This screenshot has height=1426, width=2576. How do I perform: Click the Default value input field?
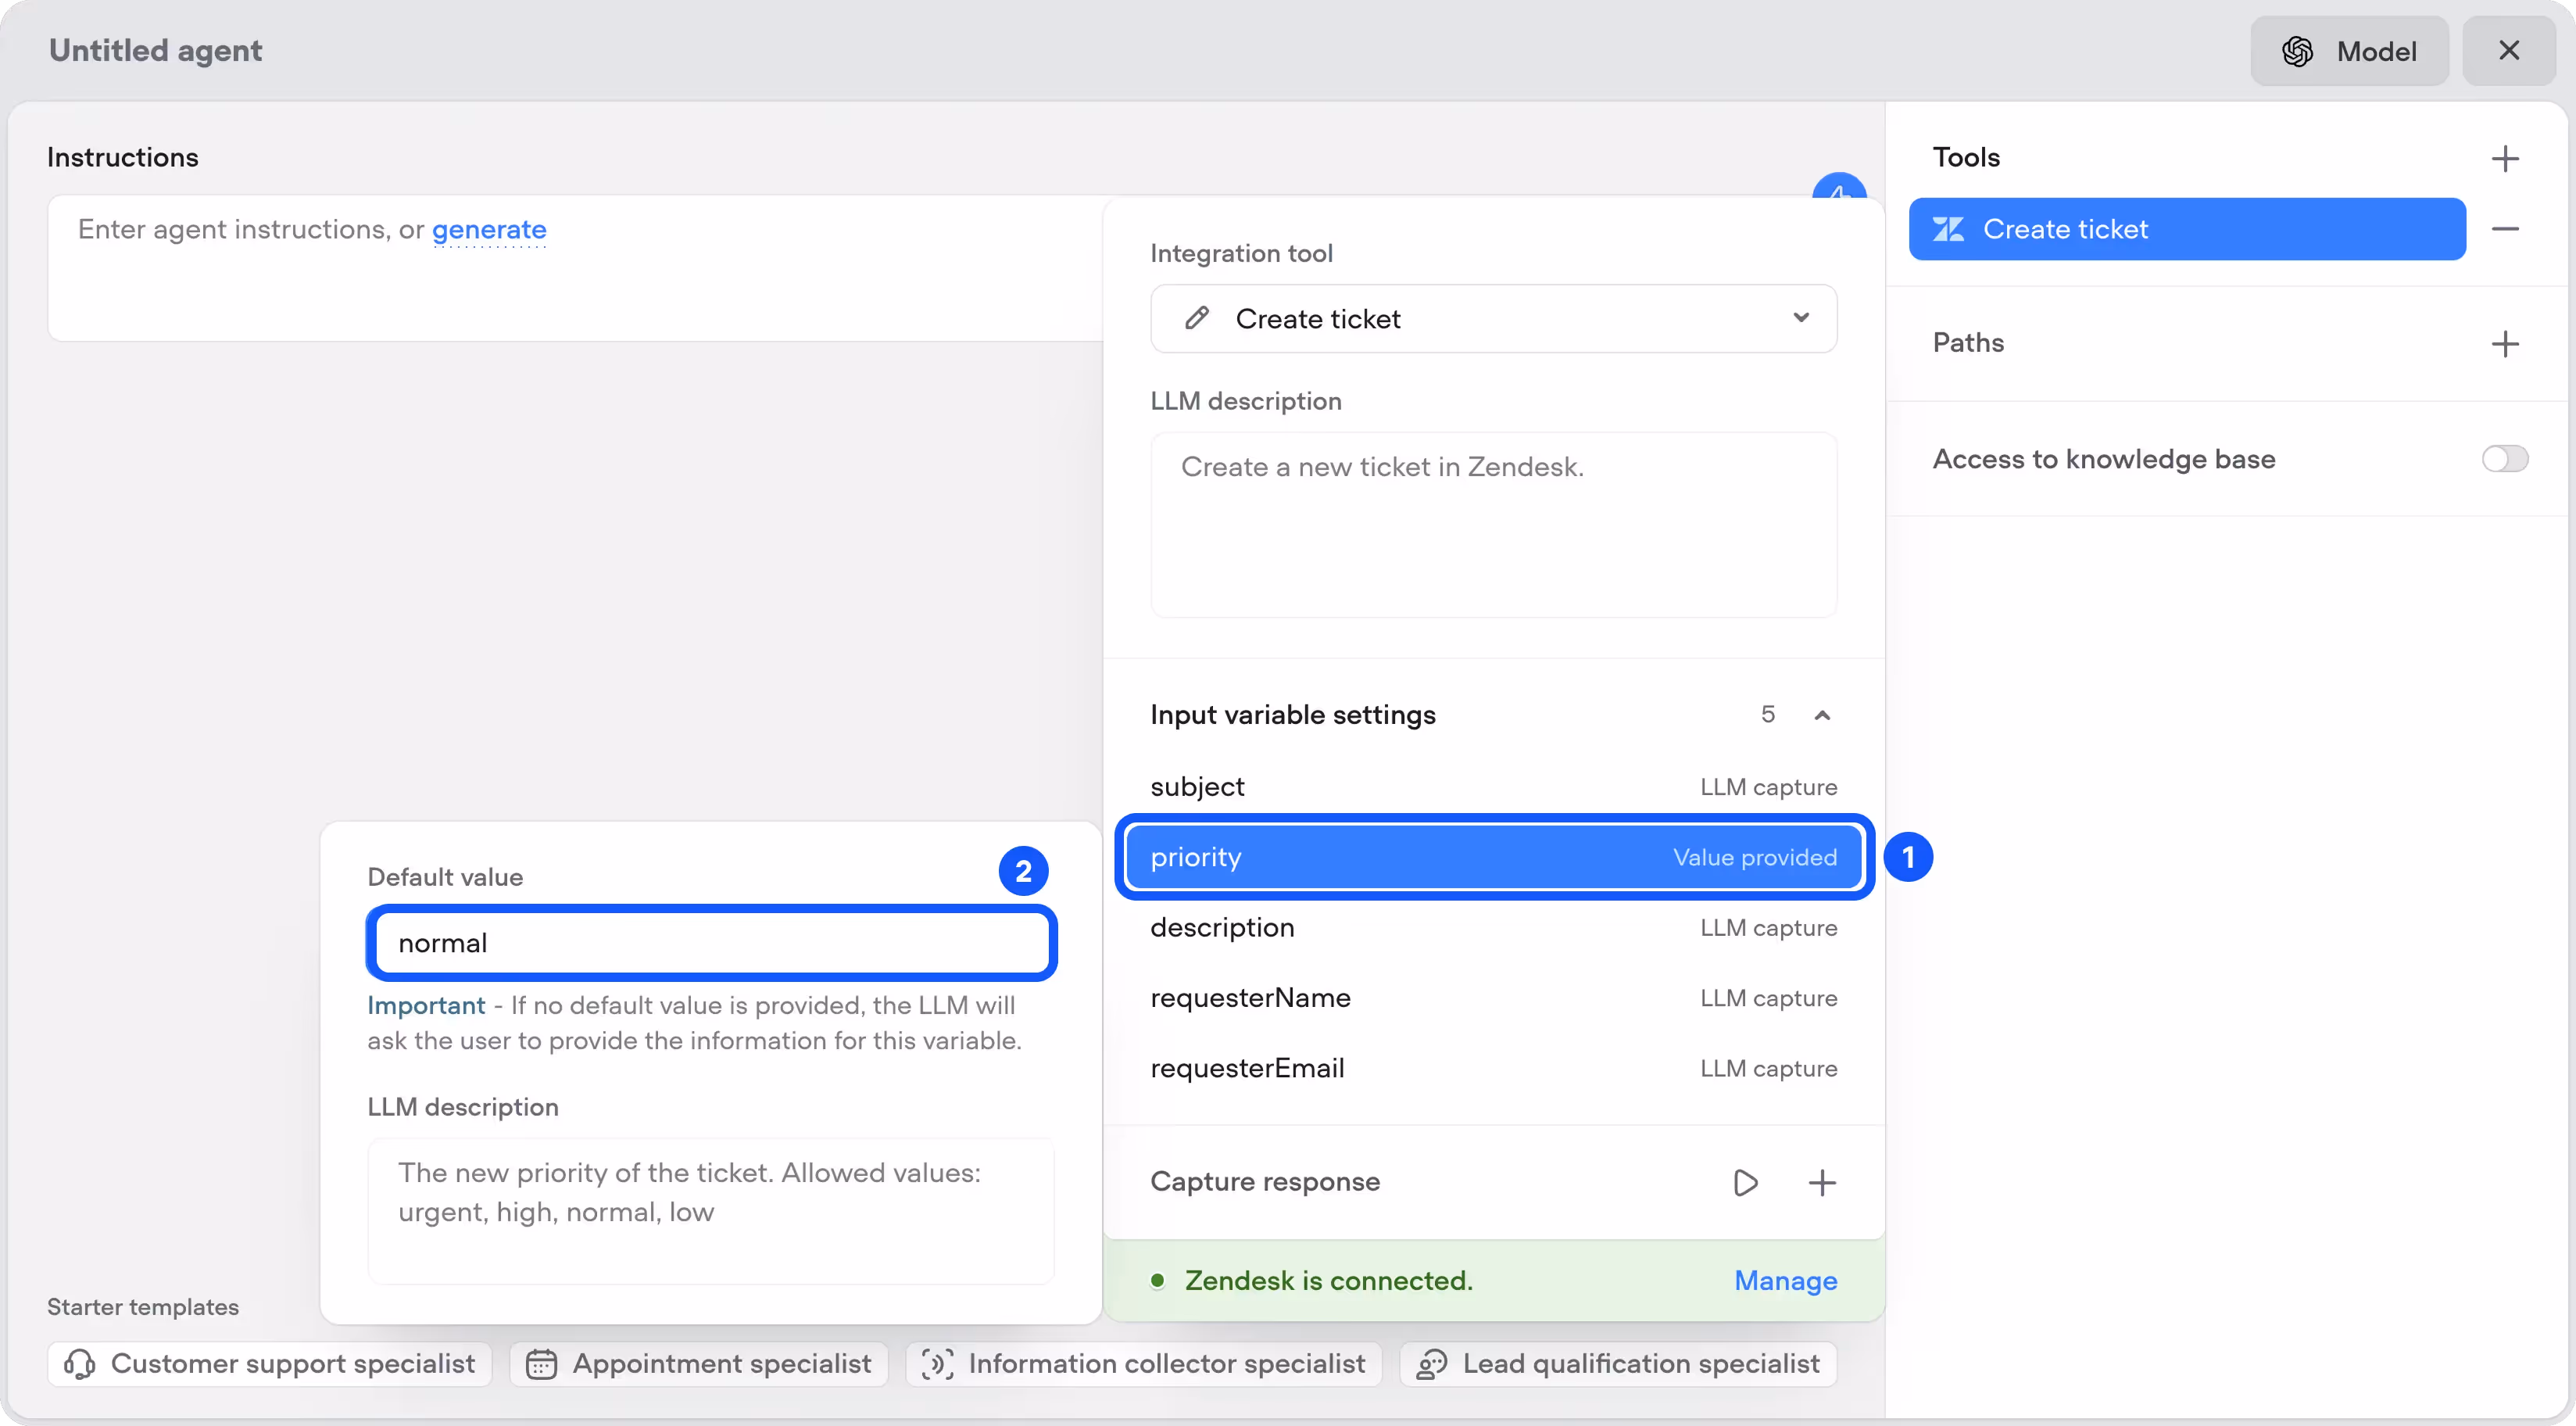(x=711, y=943)
